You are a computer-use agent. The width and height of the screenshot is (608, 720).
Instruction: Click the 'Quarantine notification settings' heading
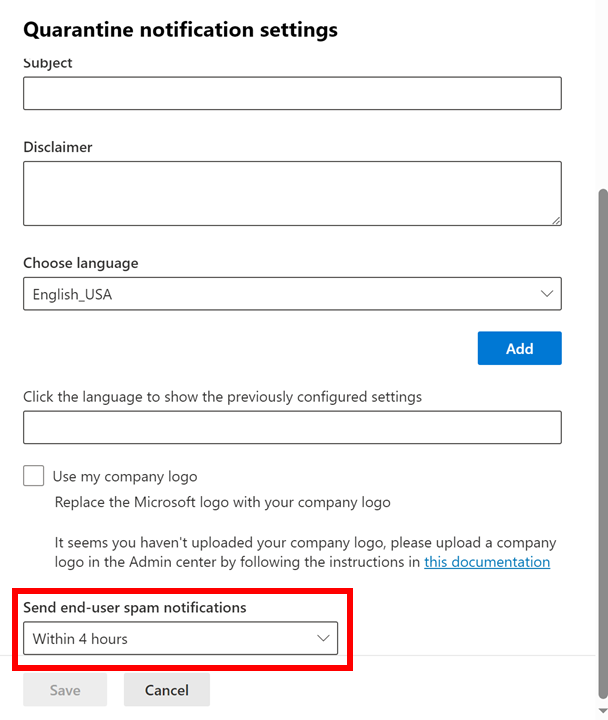180,30
